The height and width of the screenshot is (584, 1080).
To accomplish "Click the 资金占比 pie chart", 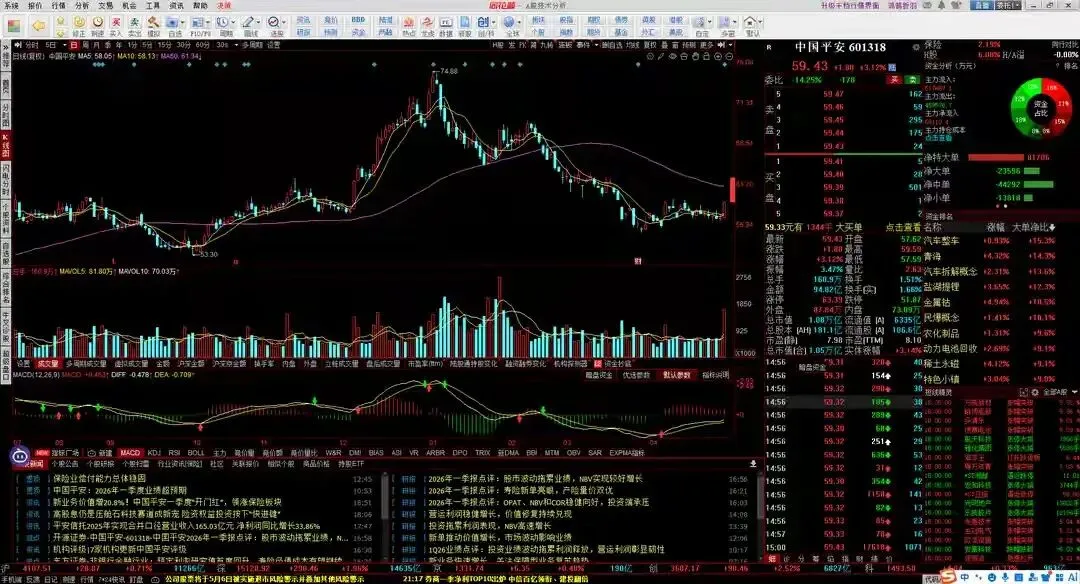I will [1040, 107].
